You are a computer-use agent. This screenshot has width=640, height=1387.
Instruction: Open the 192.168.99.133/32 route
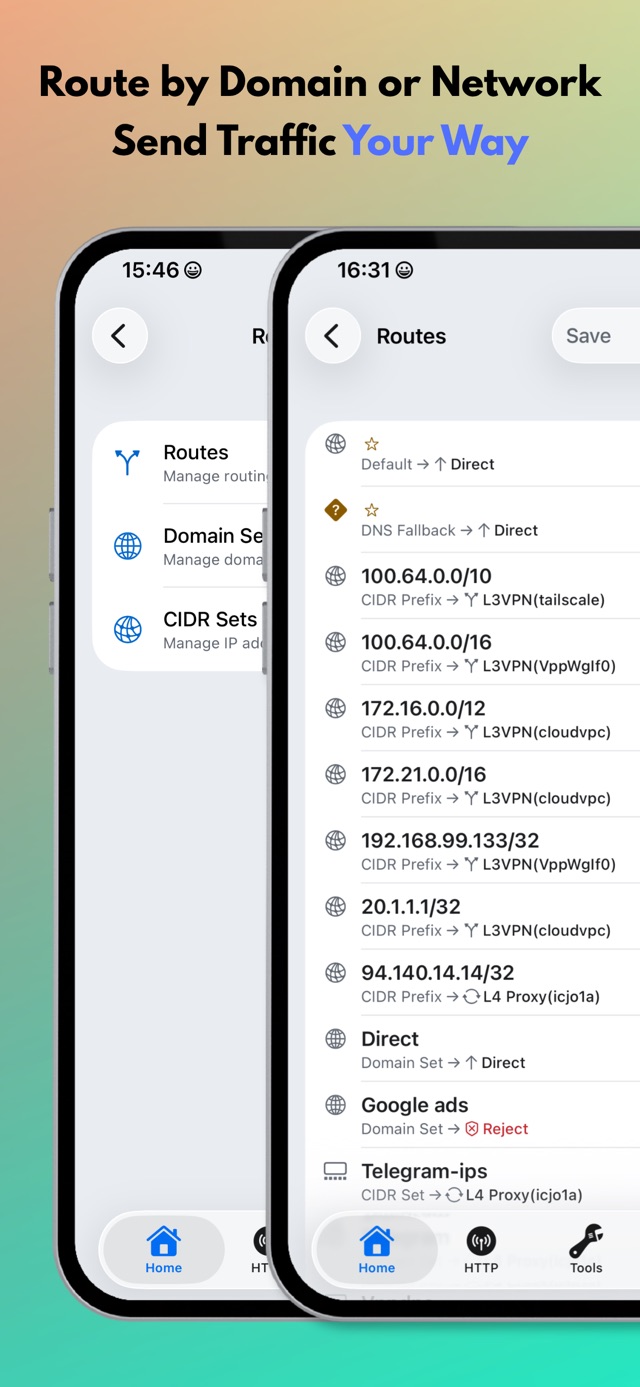473,850
